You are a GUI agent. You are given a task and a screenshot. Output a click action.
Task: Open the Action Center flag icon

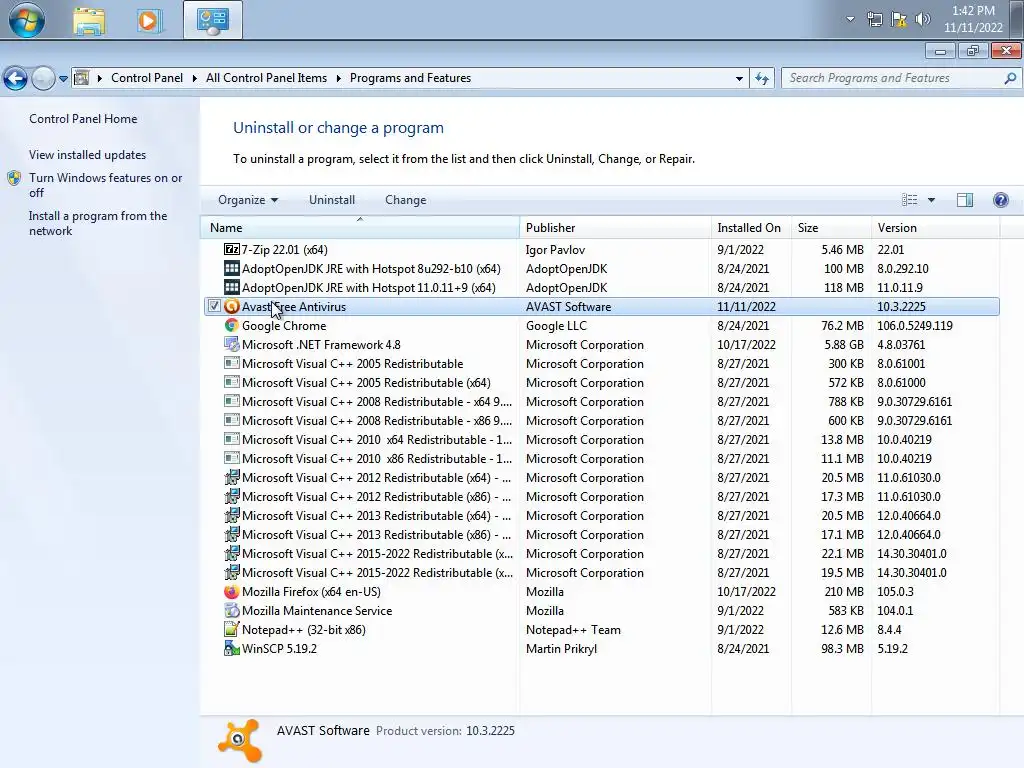[x=899, y=19]
